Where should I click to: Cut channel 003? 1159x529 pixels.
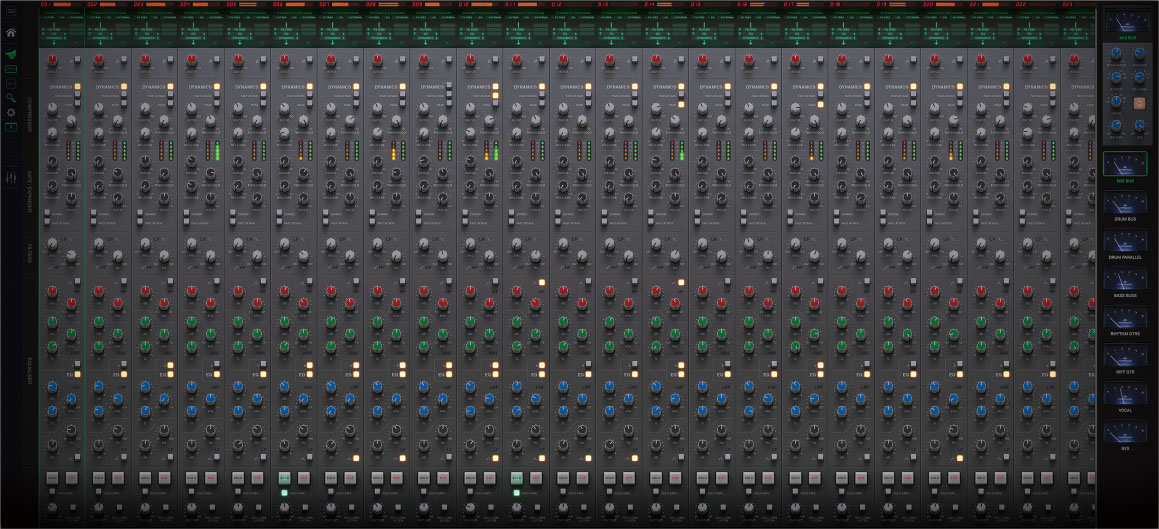164,478
